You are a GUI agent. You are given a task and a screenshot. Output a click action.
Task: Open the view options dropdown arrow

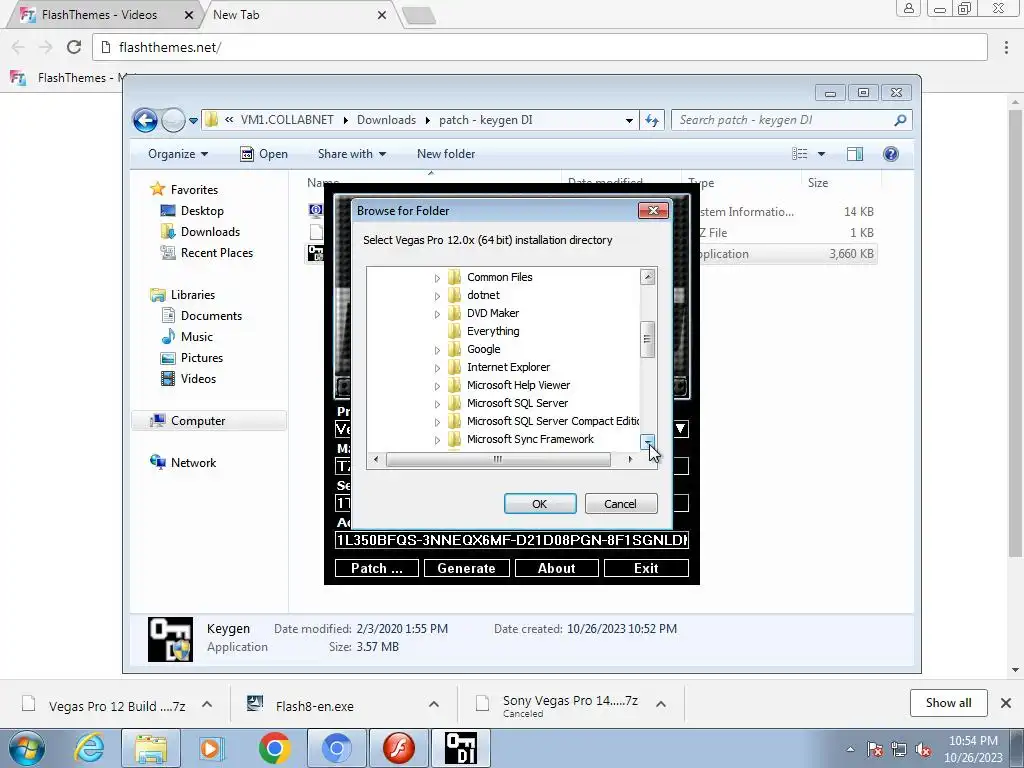(822, 154)
